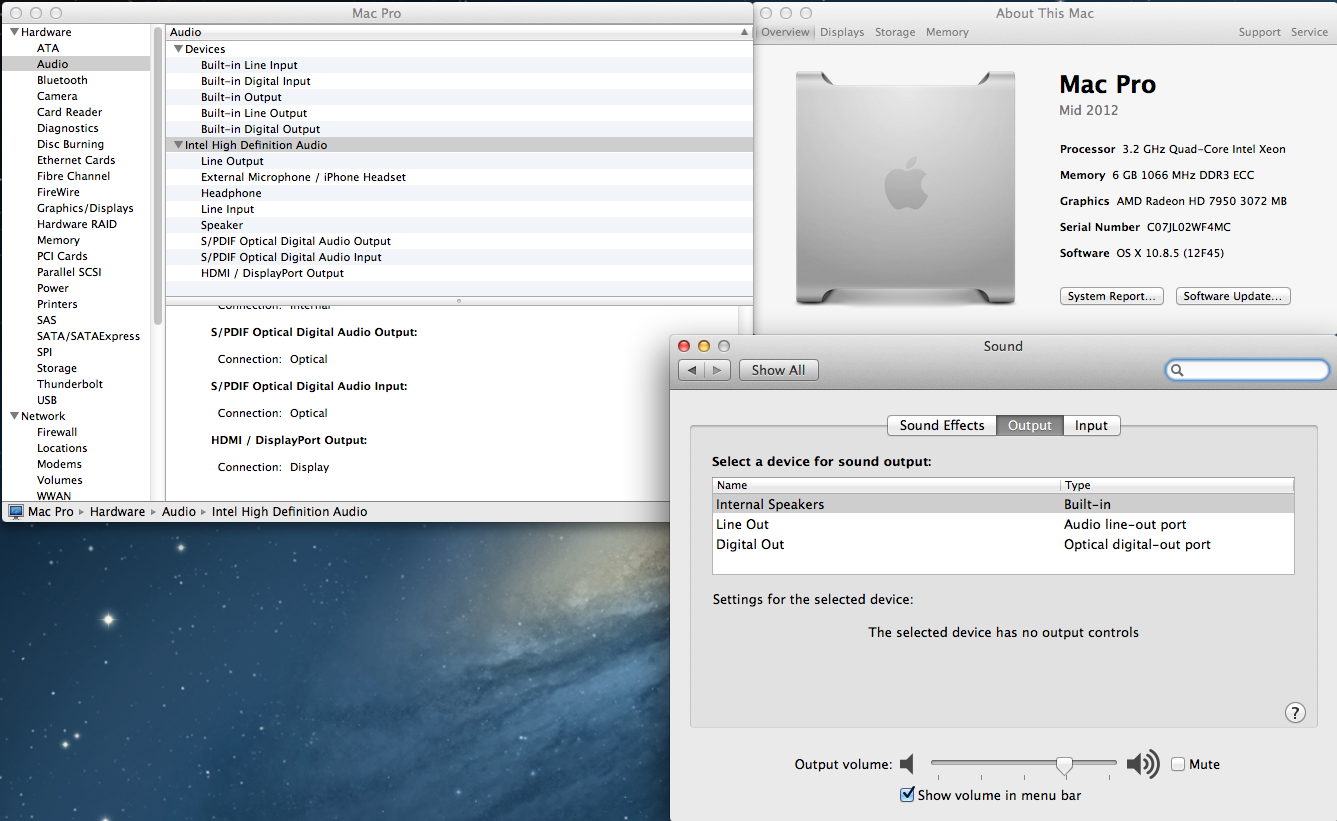Select PCI Cards in sidebar

pos(62,256)
